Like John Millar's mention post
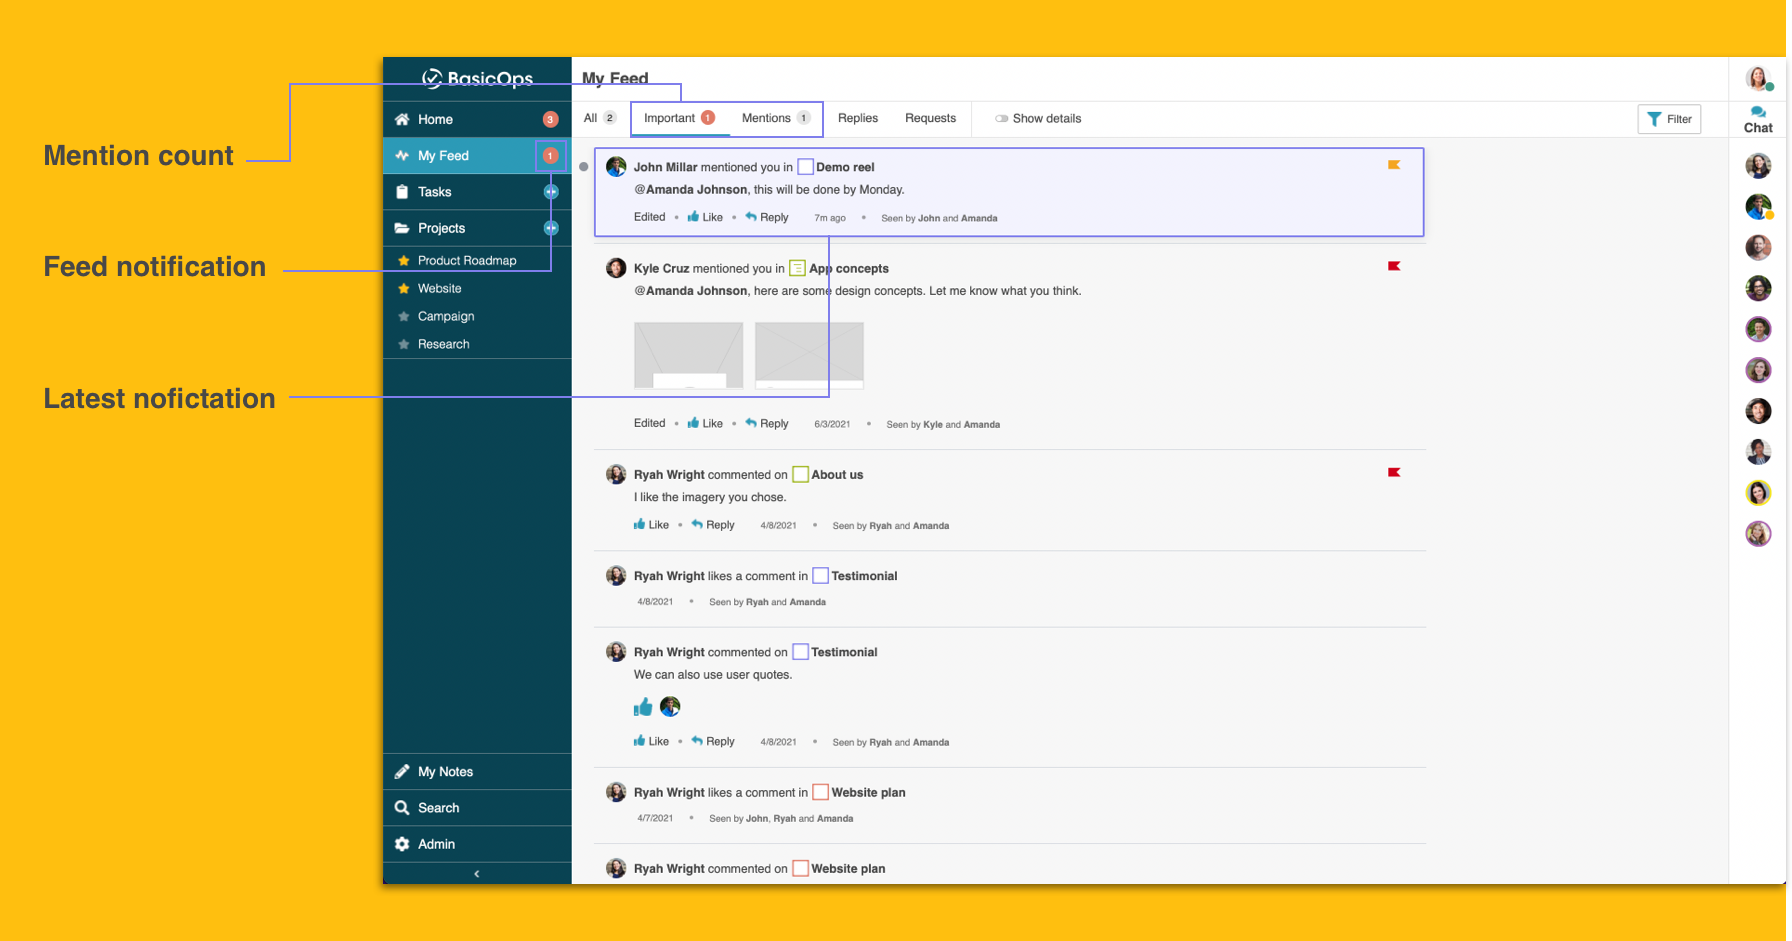Viewport: 1792px width, 941px height. tap(705, 217)
